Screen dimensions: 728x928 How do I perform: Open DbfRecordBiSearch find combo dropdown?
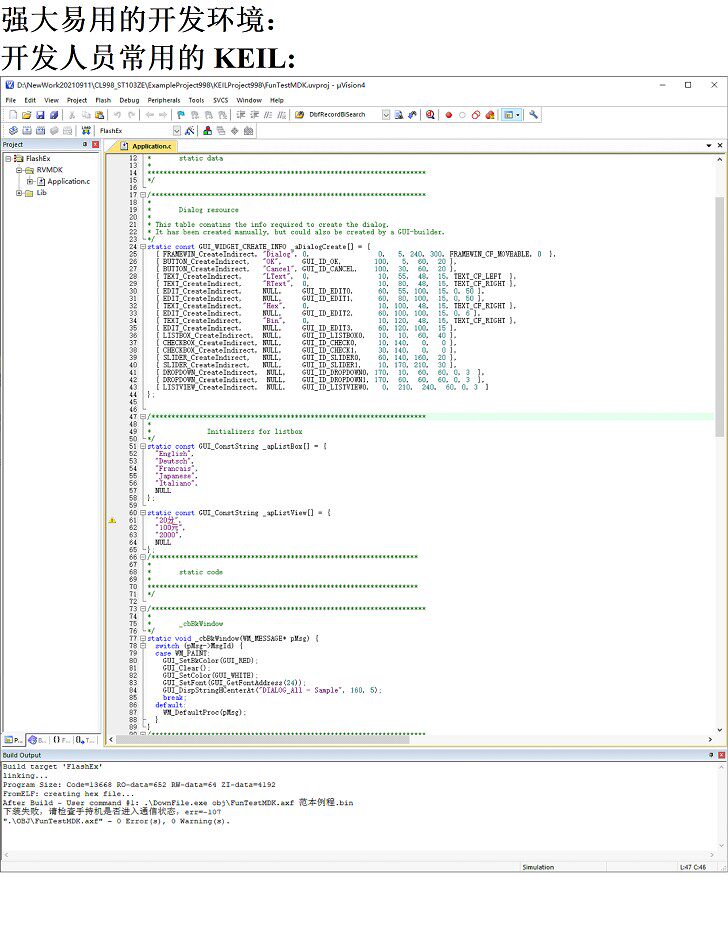386,115
